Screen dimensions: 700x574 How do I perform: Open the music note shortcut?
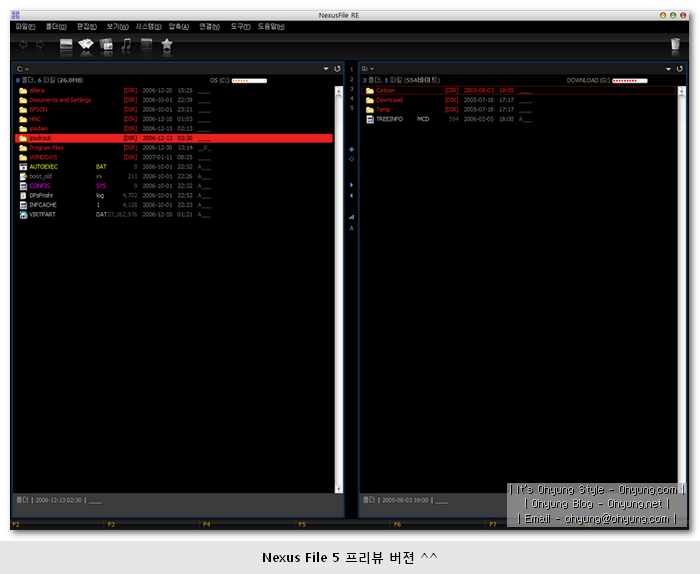pos(126,44)
